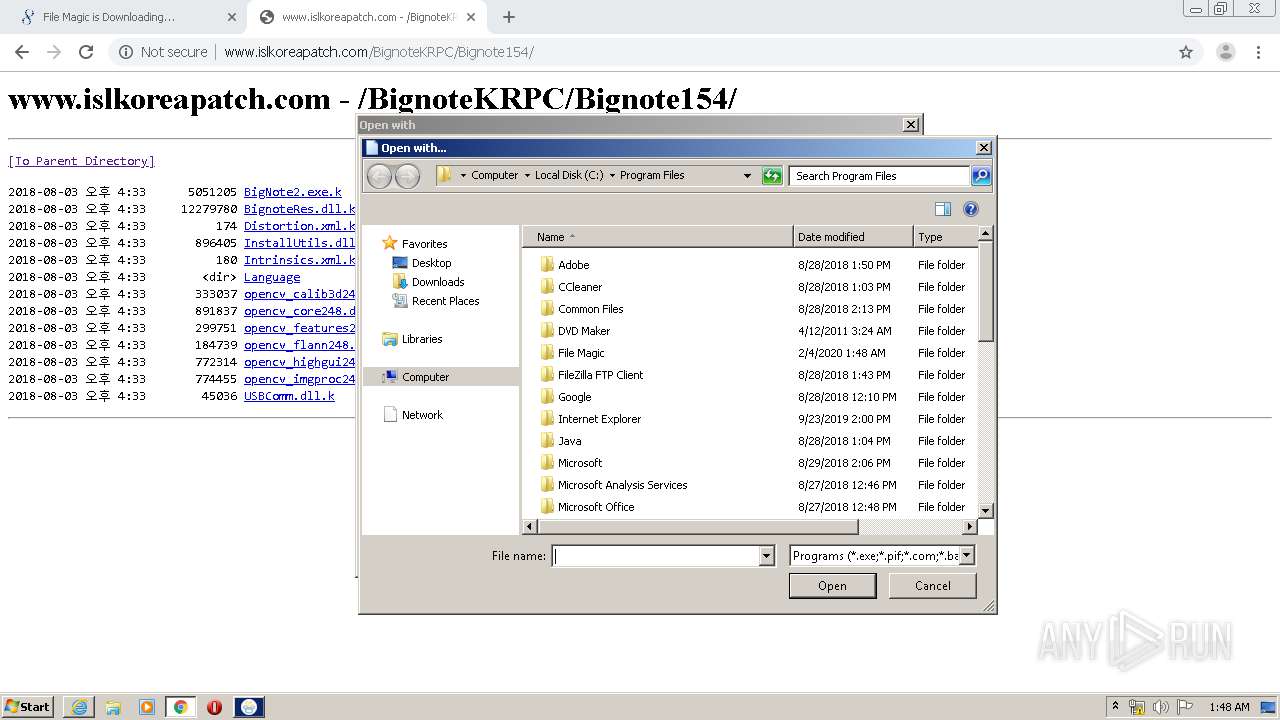
Task: Click the Cancel button
Action: (x=933, y=586)
